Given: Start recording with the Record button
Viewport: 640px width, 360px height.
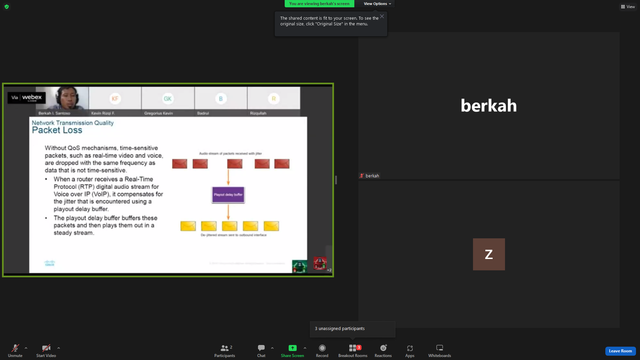Looking at the screenshot, I should [322, 350].
